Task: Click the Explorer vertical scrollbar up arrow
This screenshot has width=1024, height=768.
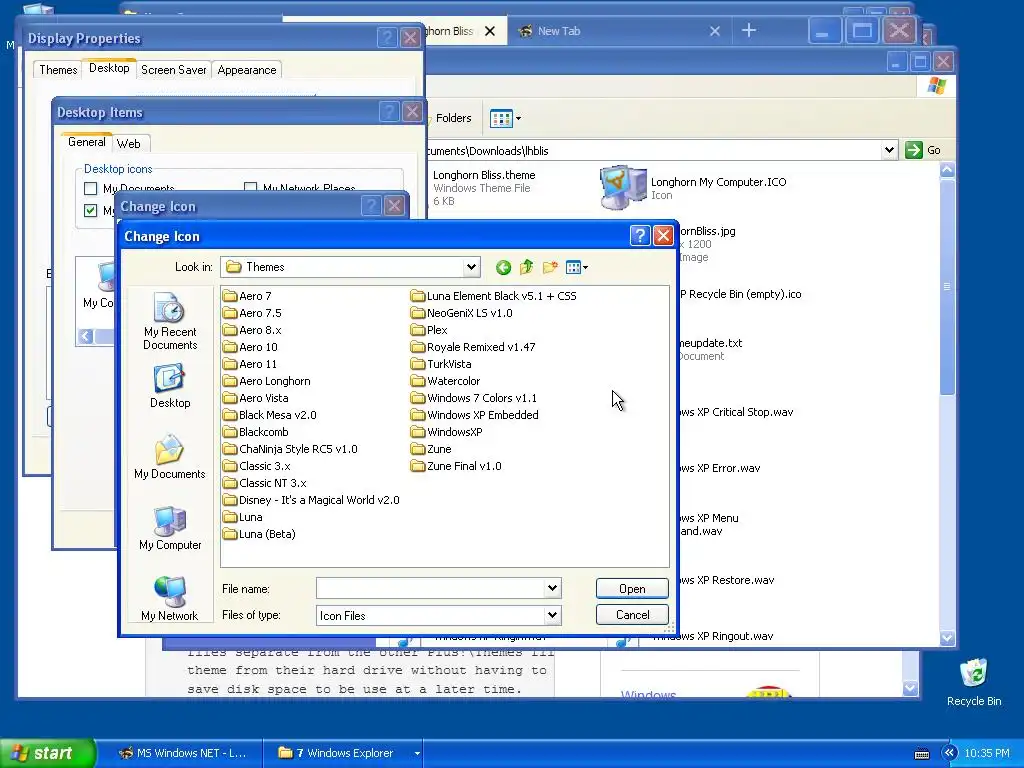Action: [947, 170]
